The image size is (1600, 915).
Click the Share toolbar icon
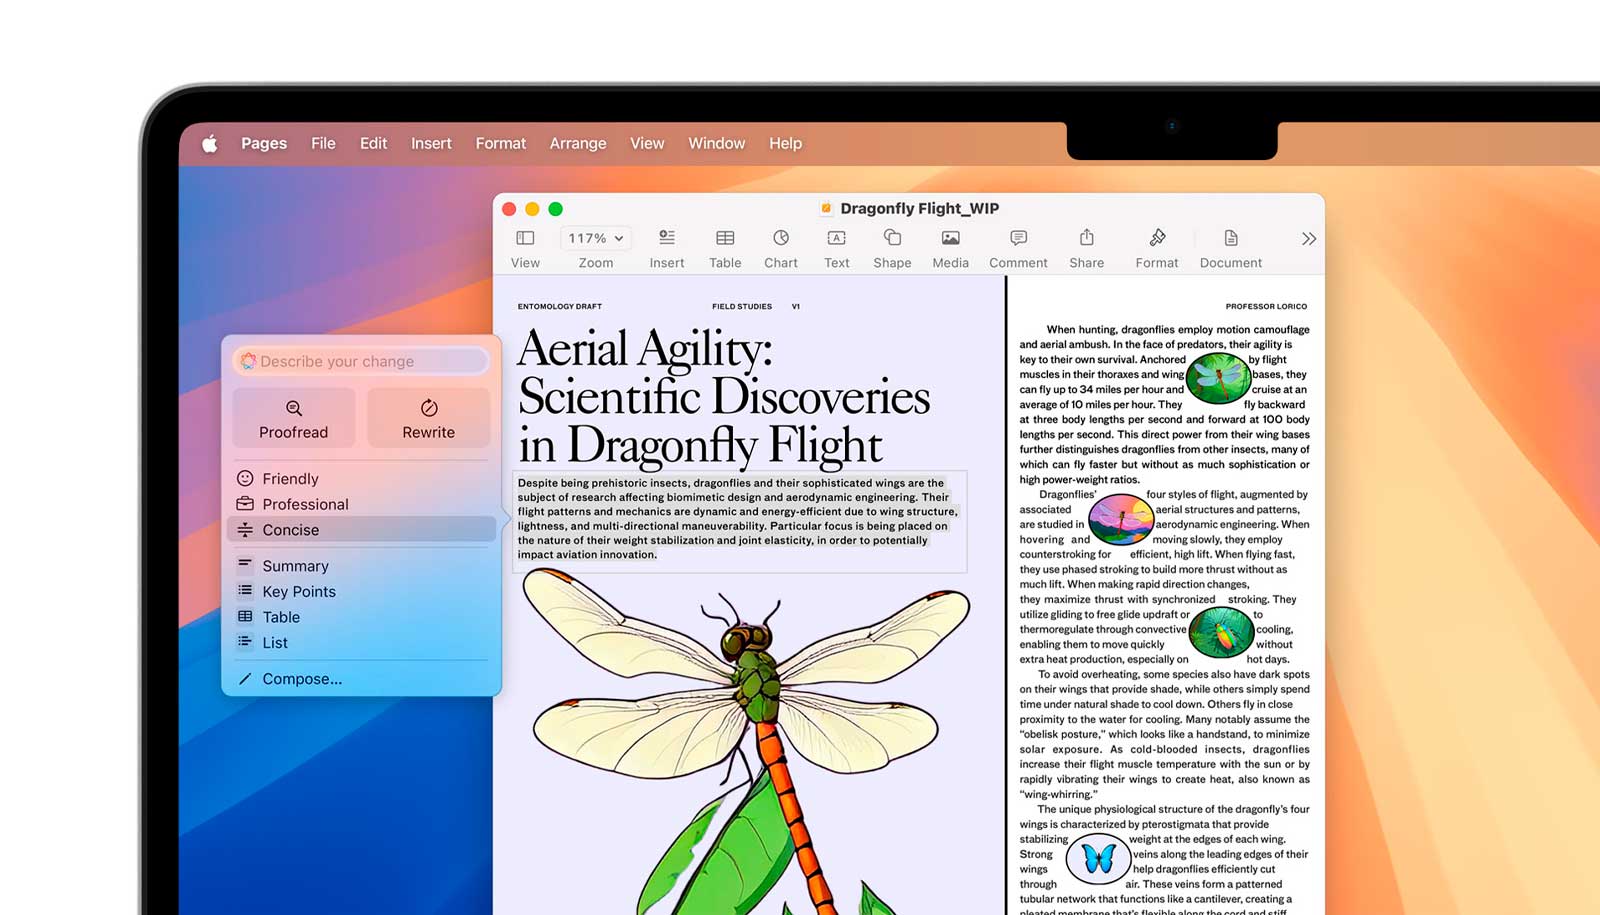pos(1086,238)
